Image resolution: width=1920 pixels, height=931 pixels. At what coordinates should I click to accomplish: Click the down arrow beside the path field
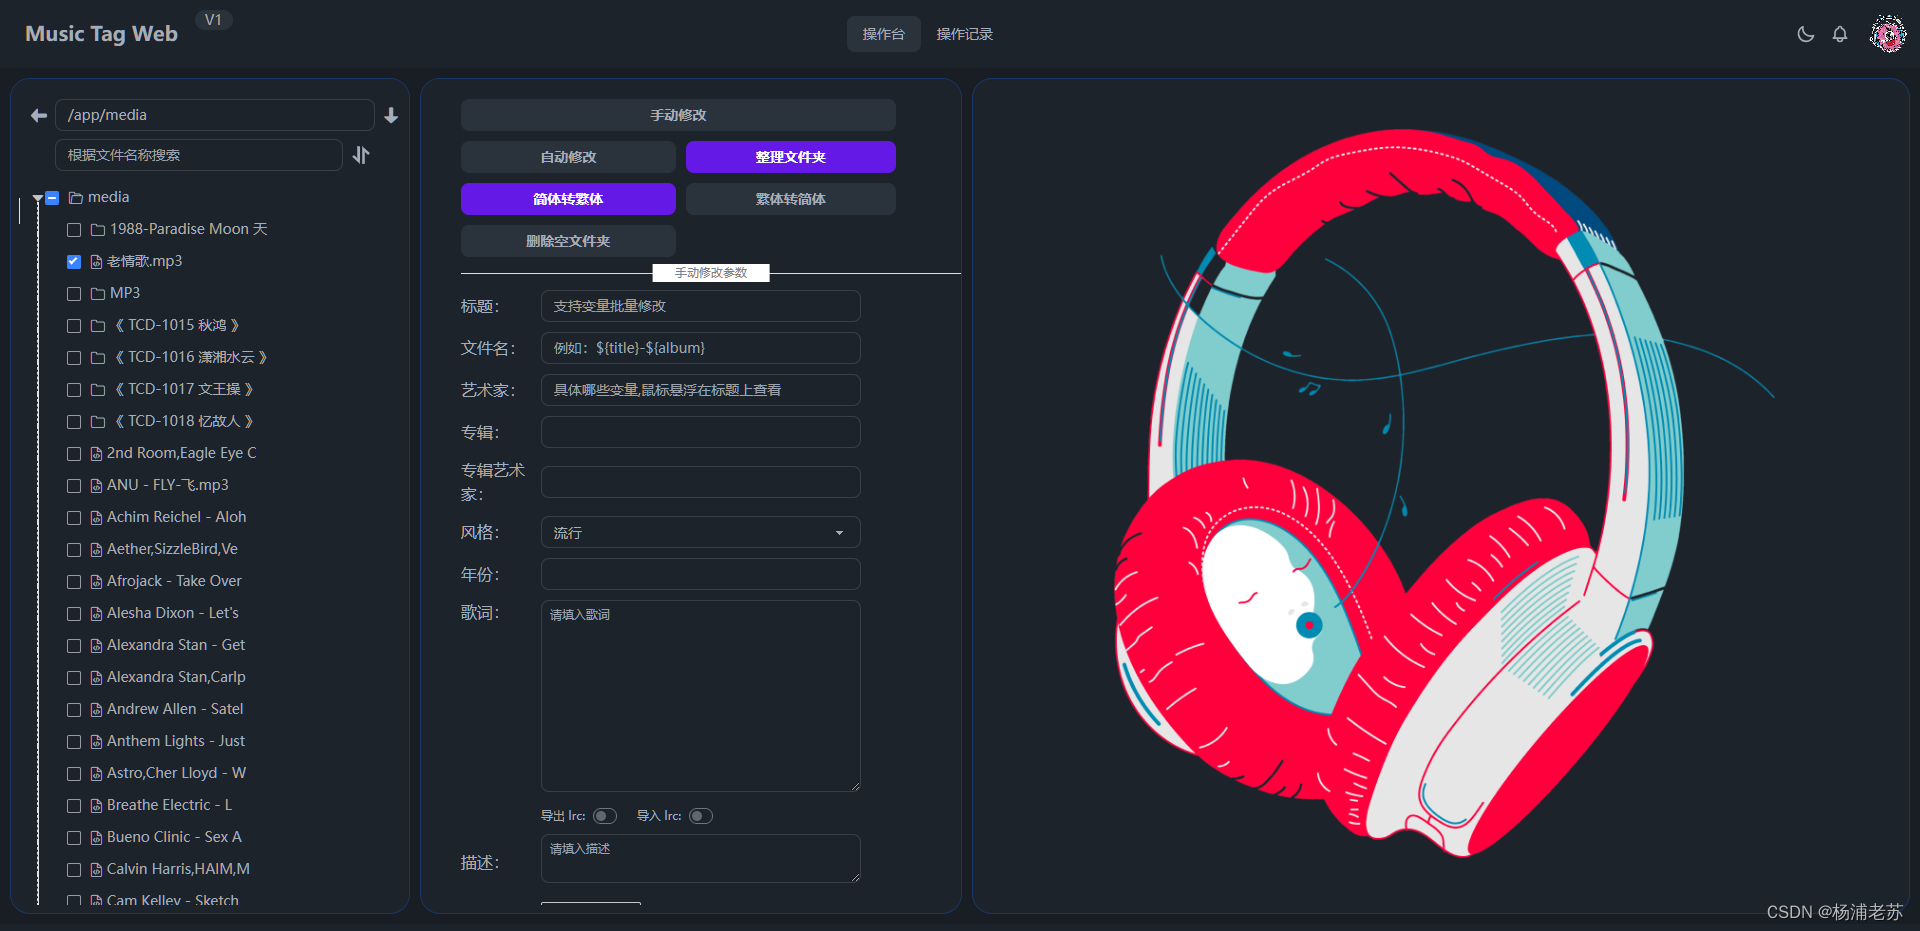(x=391, y=116)
